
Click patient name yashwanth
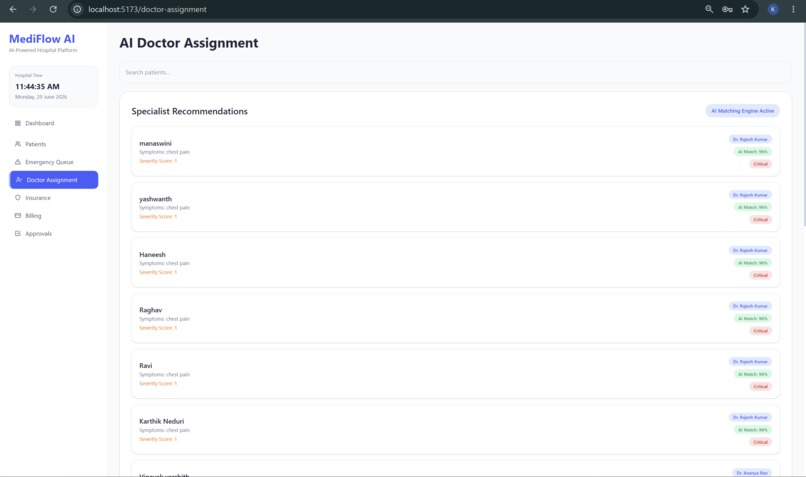tap(156, 199)
